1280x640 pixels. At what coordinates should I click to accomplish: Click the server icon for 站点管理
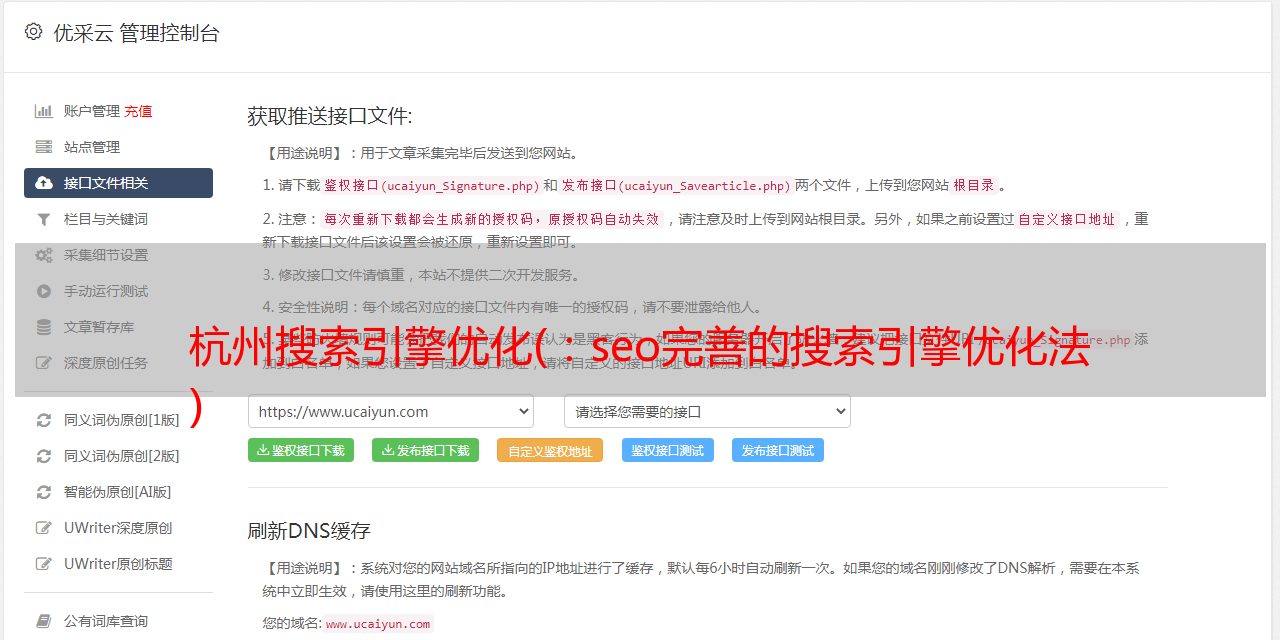[x=44, y=147]
